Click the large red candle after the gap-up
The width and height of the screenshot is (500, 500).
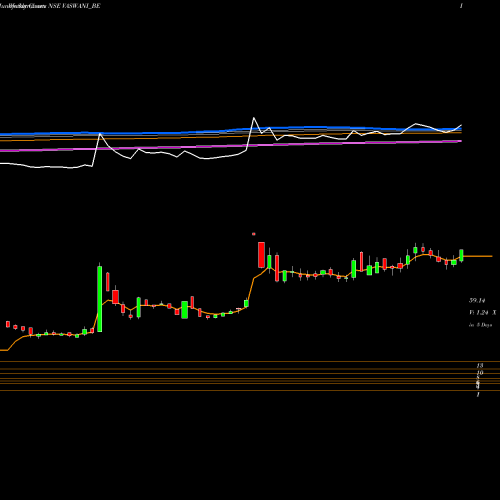pyautogui.click(x=261, y=255)
